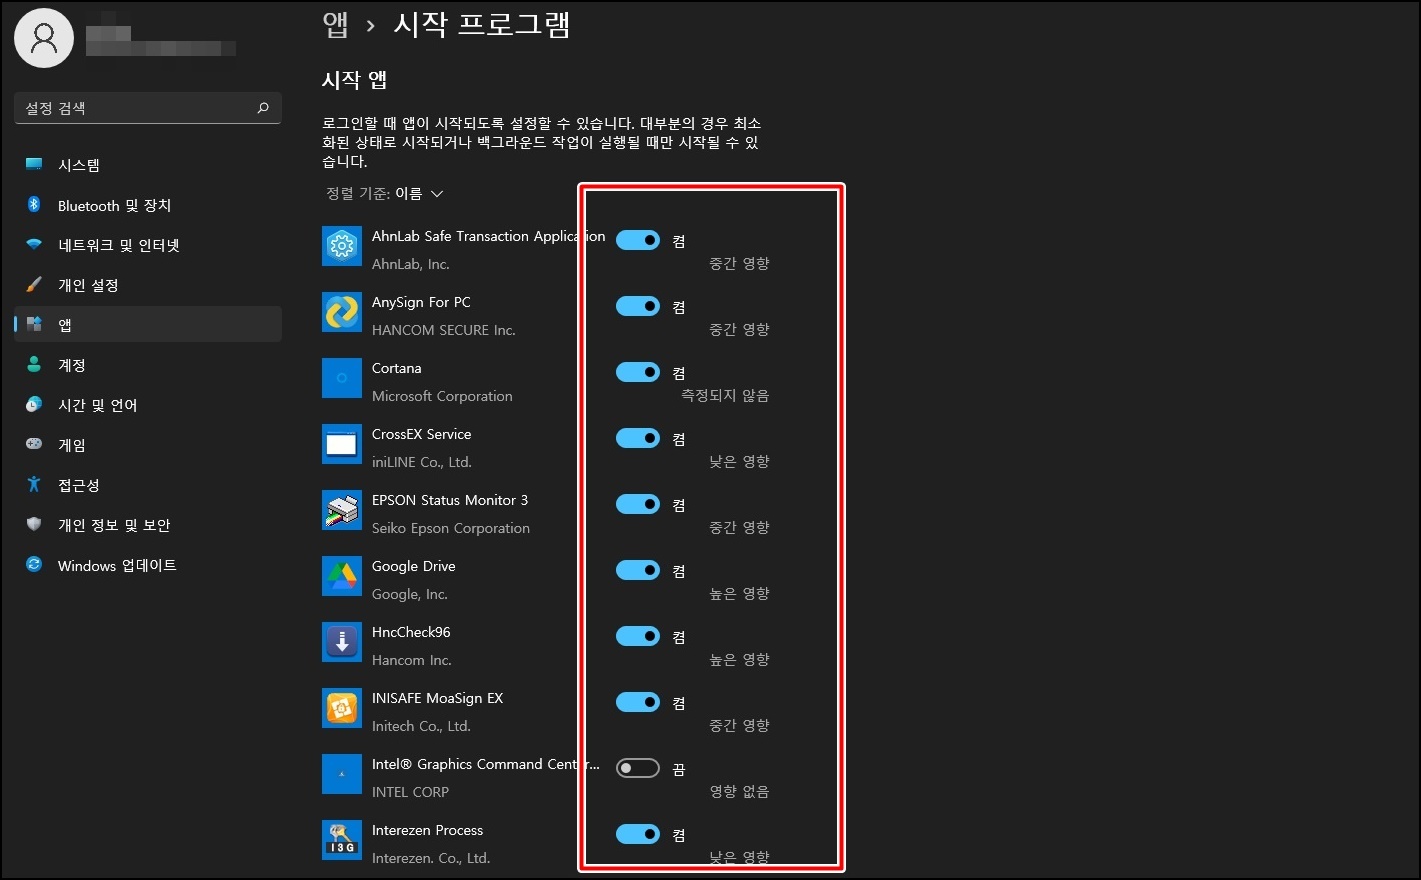Viewport: 1421px width, 880px height.
Task: Open 네트워크 및 인터넷 settings
Action: 148,245
